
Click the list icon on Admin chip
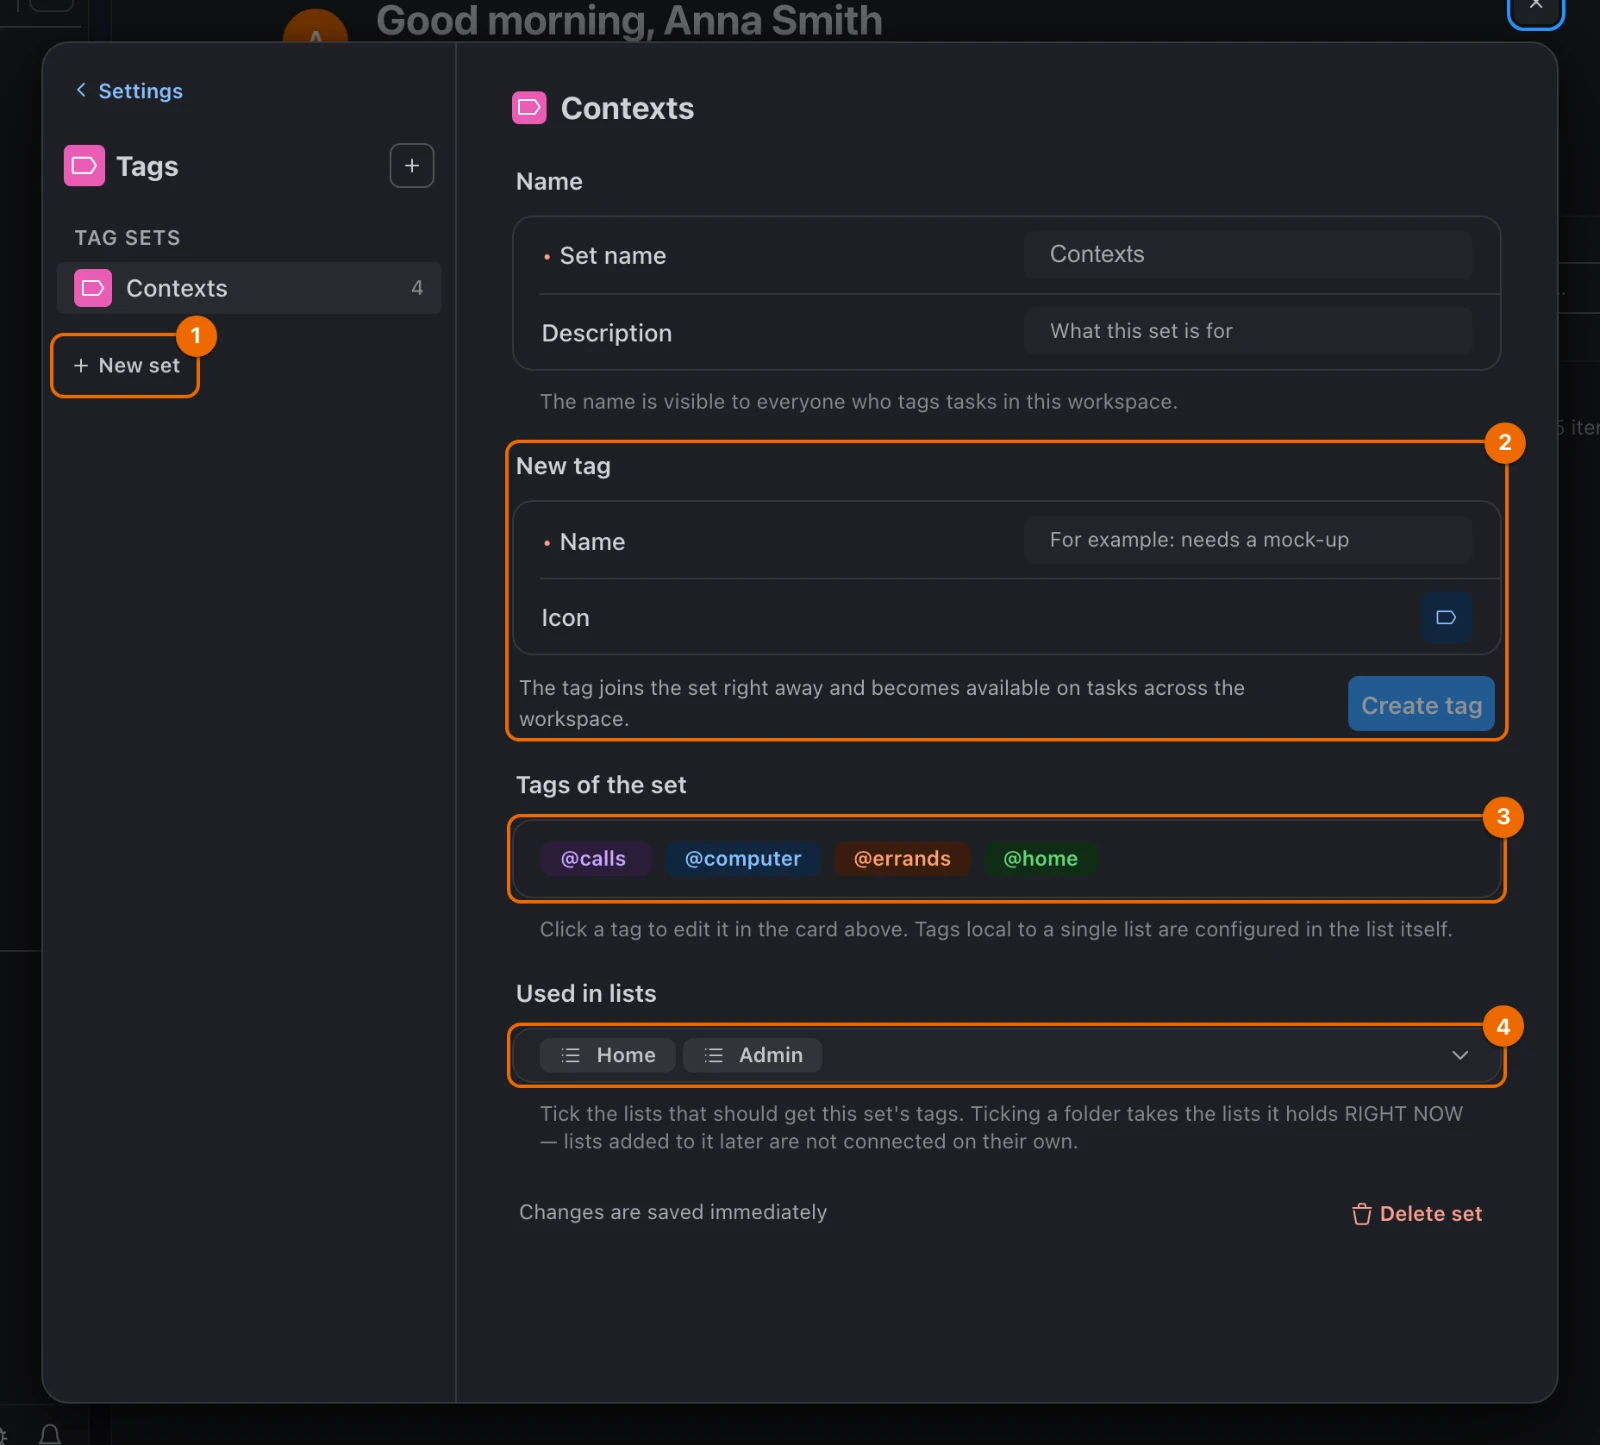[714, 1055]
